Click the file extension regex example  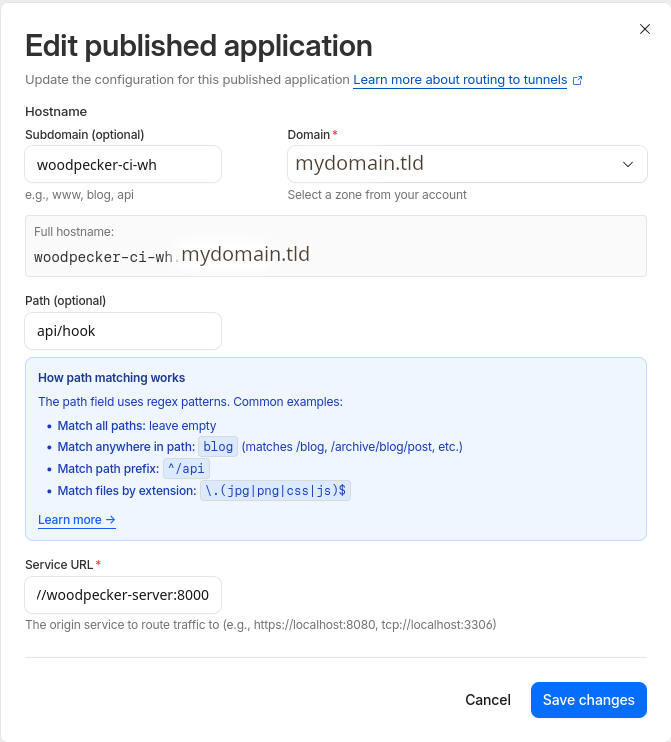click(275, 490)
